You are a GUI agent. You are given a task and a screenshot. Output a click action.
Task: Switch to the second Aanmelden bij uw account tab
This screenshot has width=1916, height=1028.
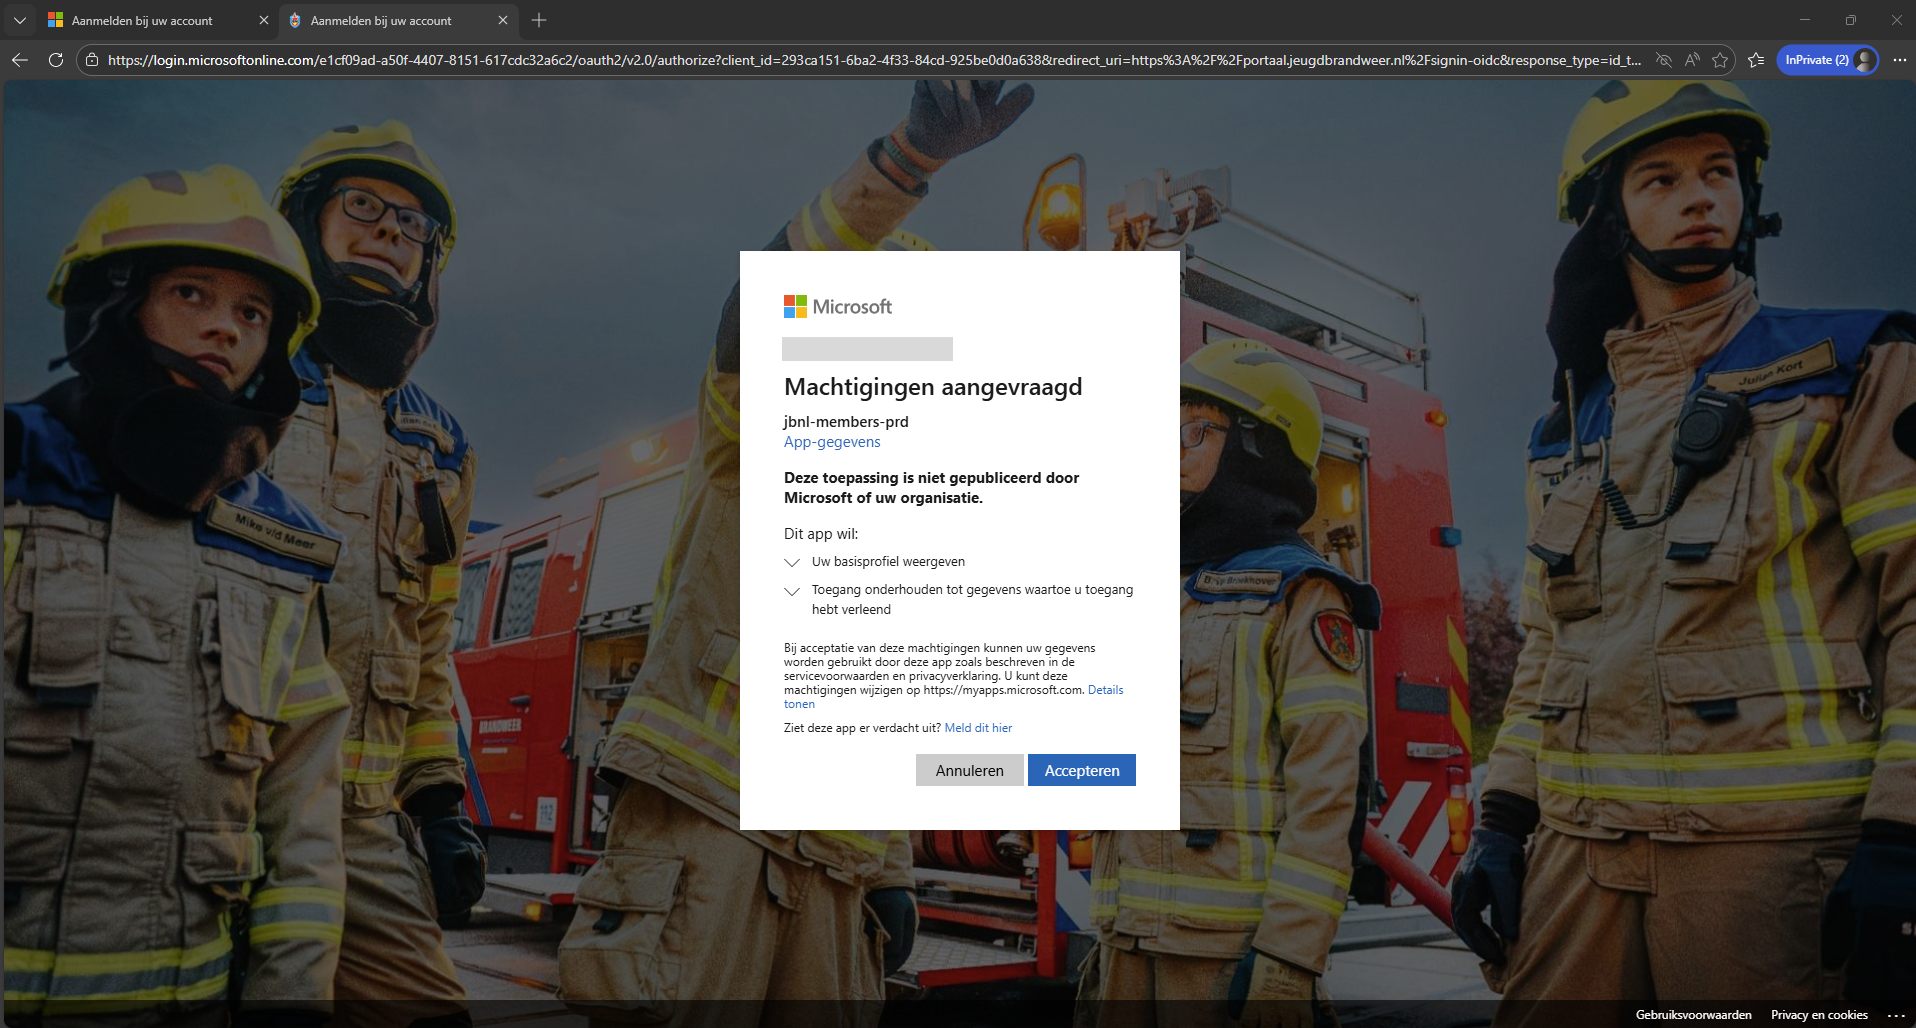click(397, 20)
